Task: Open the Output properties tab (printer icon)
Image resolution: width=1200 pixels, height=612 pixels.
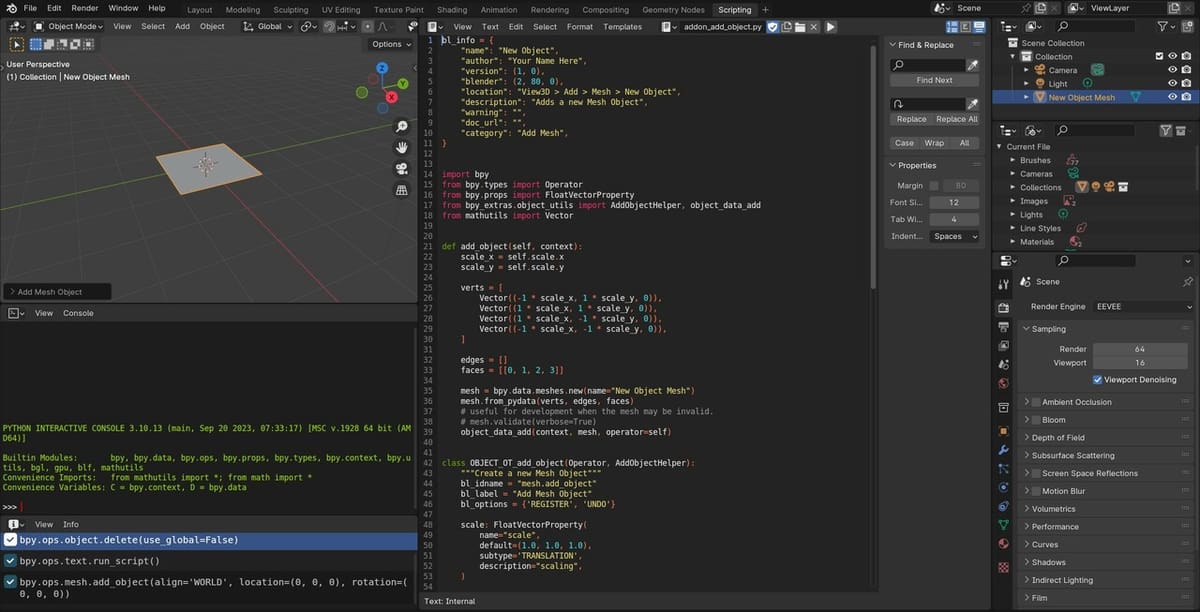Action: coord(1003,327)
